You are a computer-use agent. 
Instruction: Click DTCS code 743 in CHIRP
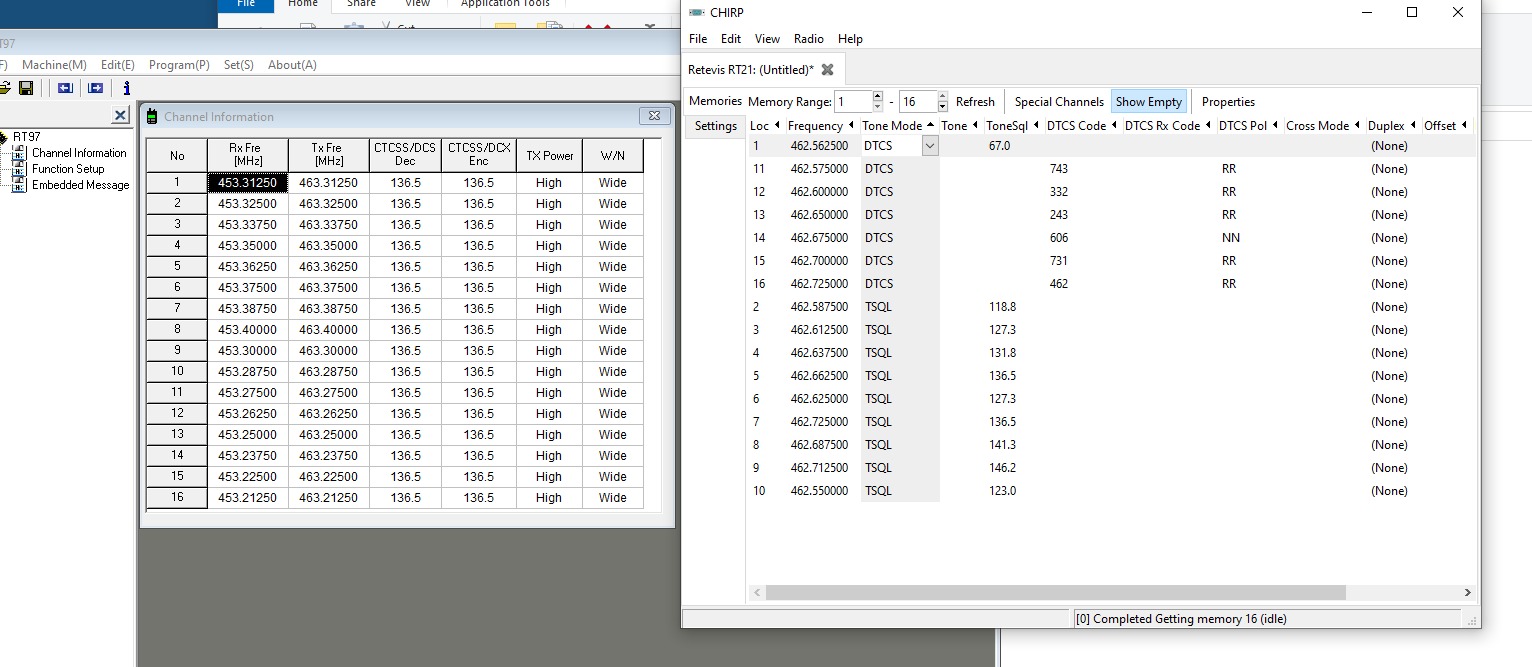(1059, 169)
